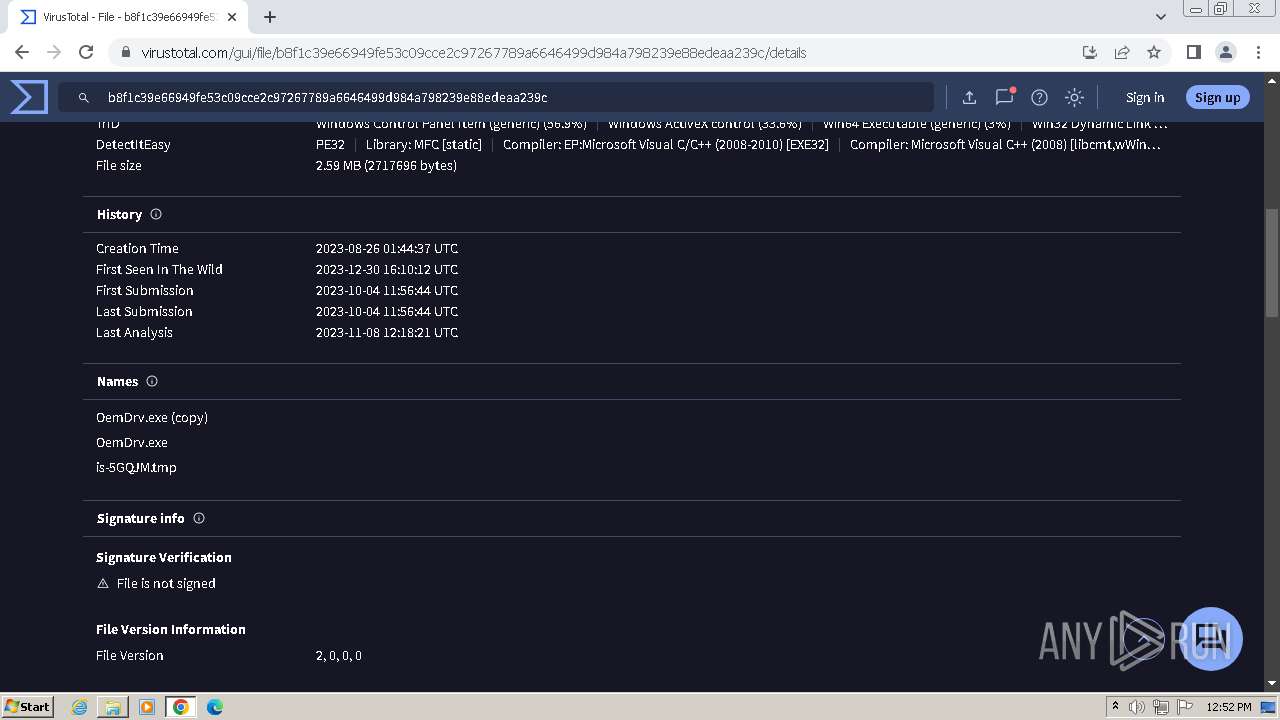Click the volume speaker tray icon
This screenshot has width=1280, height=720.
coord(1137,707)
